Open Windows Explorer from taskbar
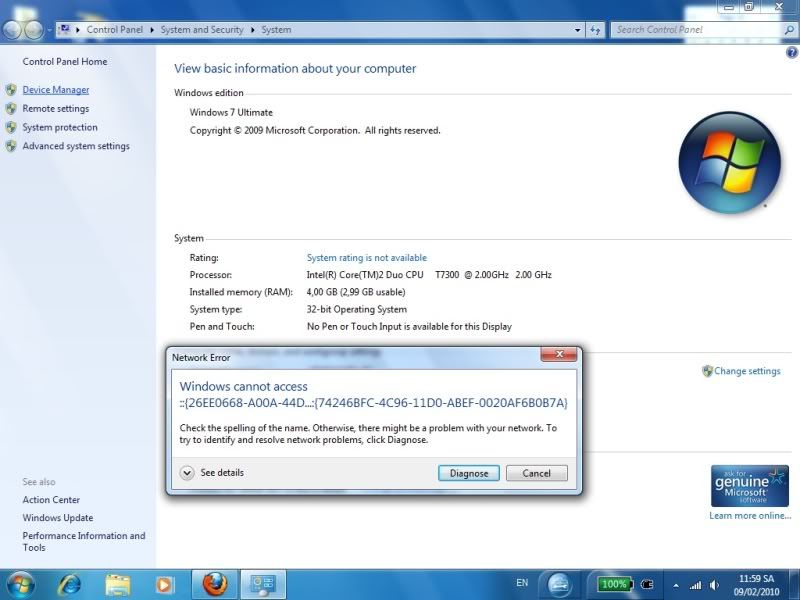800x600 pixels. coord(117,585)
